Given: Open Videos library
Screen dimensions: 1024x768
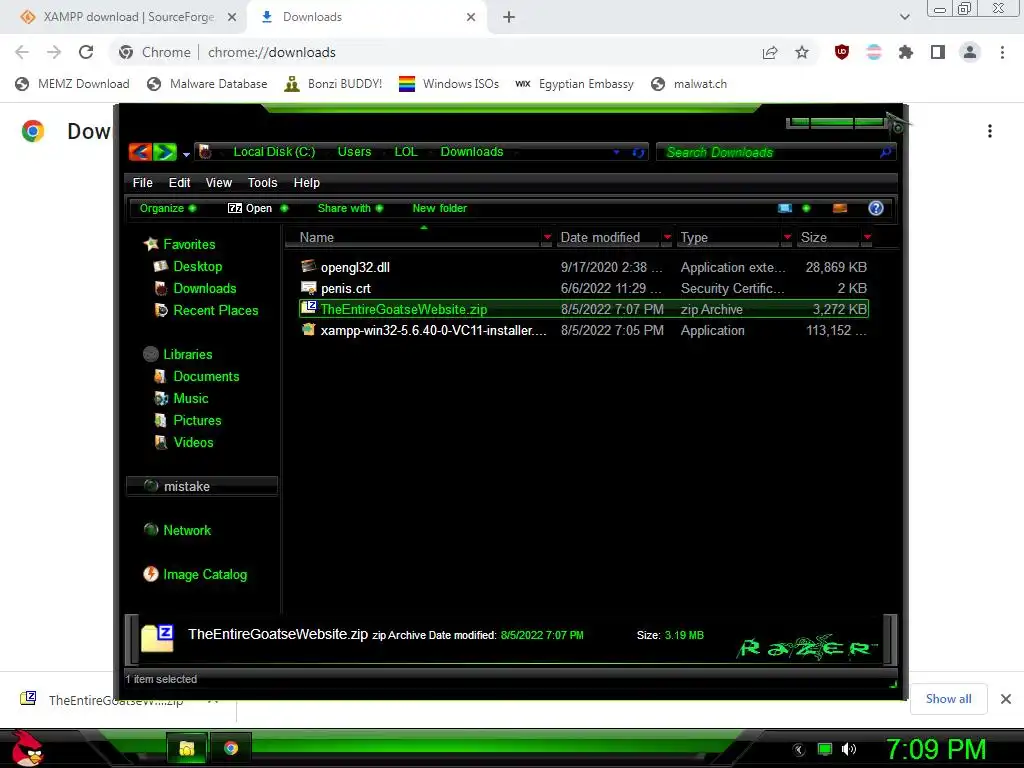Looking at the screenshot, I should click(x=193, y=443).
